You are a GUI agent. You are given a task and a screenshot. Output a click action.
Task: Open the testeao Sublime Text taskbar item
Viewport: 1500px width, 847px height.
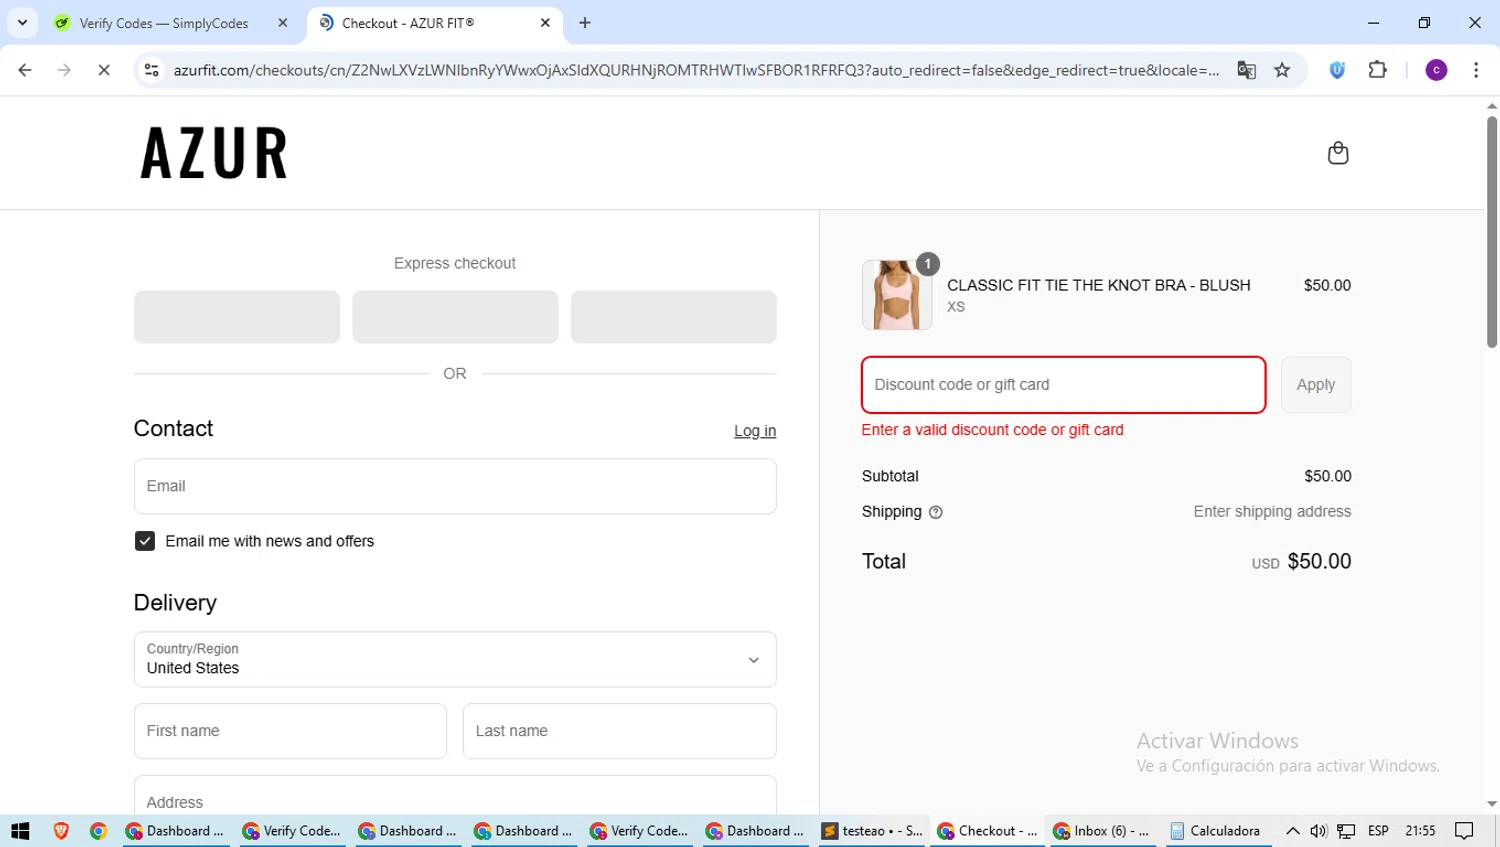871,831
